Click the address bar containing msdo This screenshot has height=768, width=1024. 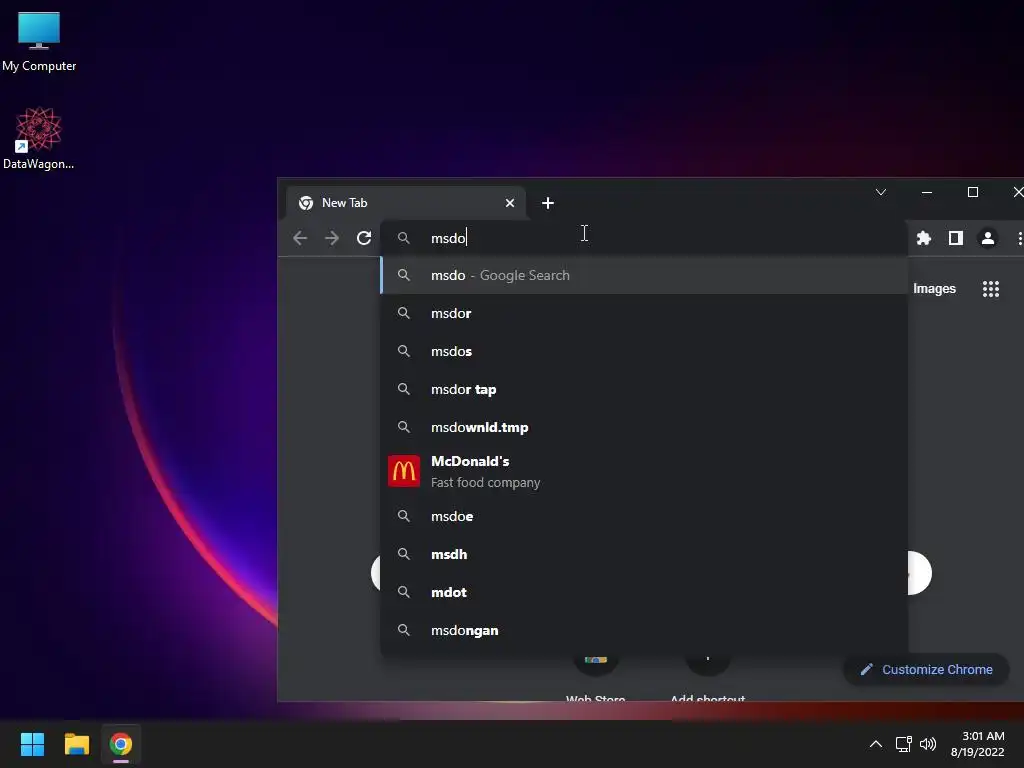coord(643,238)
